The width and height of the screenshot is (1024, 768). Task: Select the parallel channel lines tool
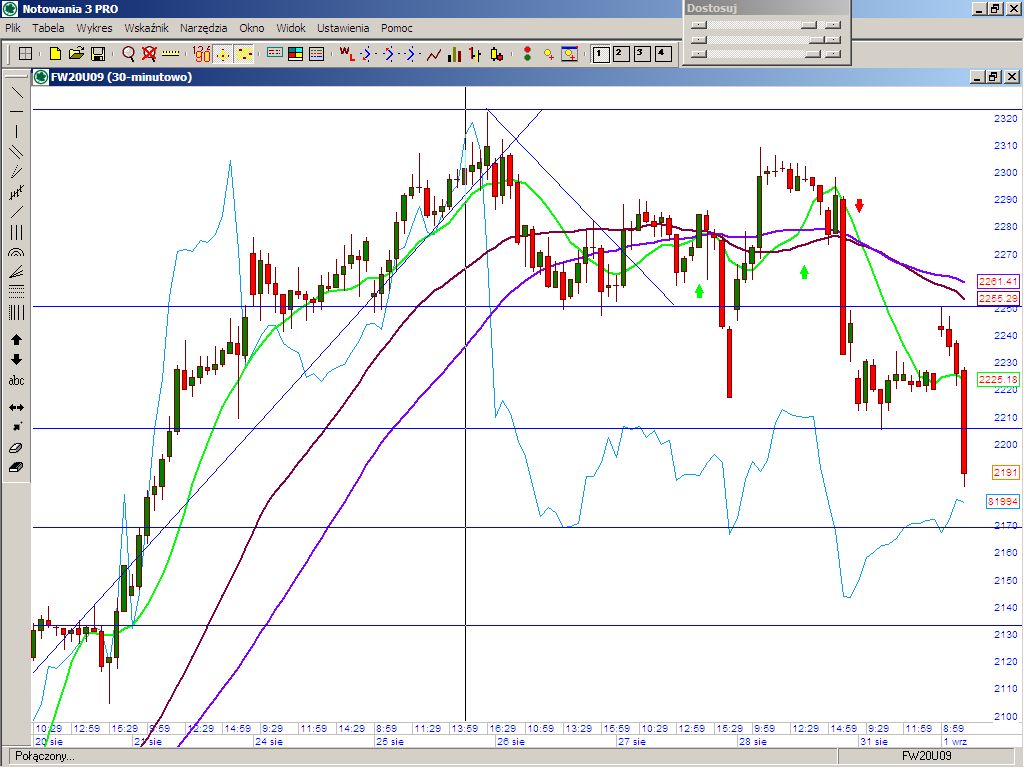(x=16, y=152)
